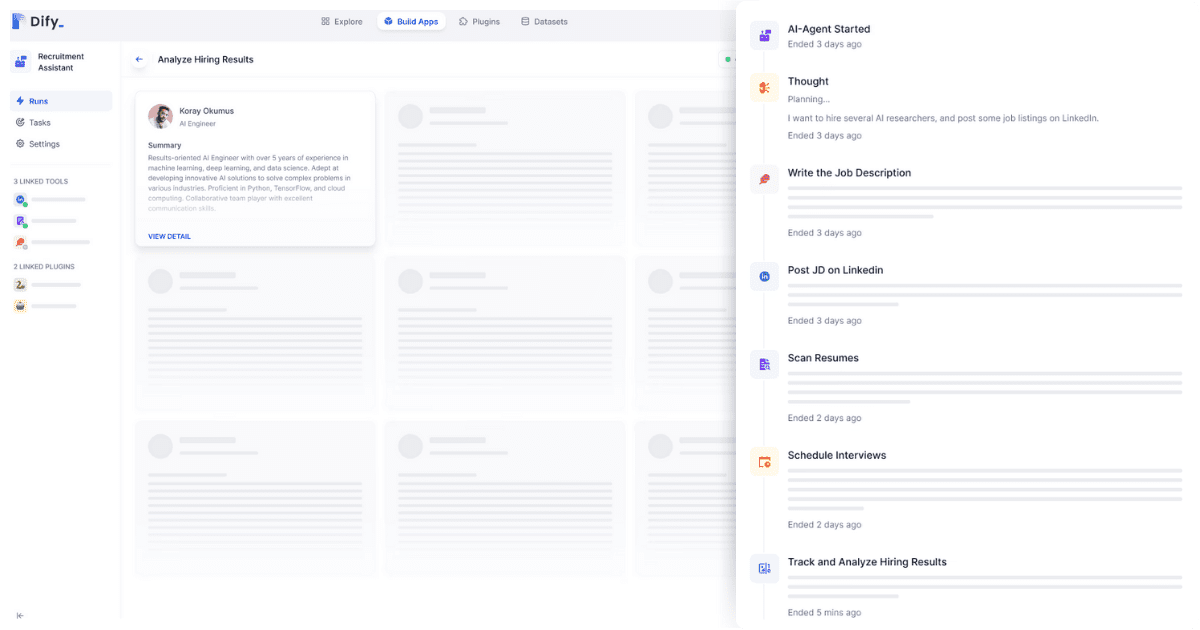The height and width of the screenshot is (630, 1200).
Task: Click the Summary heading on Koray's card
Action: [x=165, y=145]
